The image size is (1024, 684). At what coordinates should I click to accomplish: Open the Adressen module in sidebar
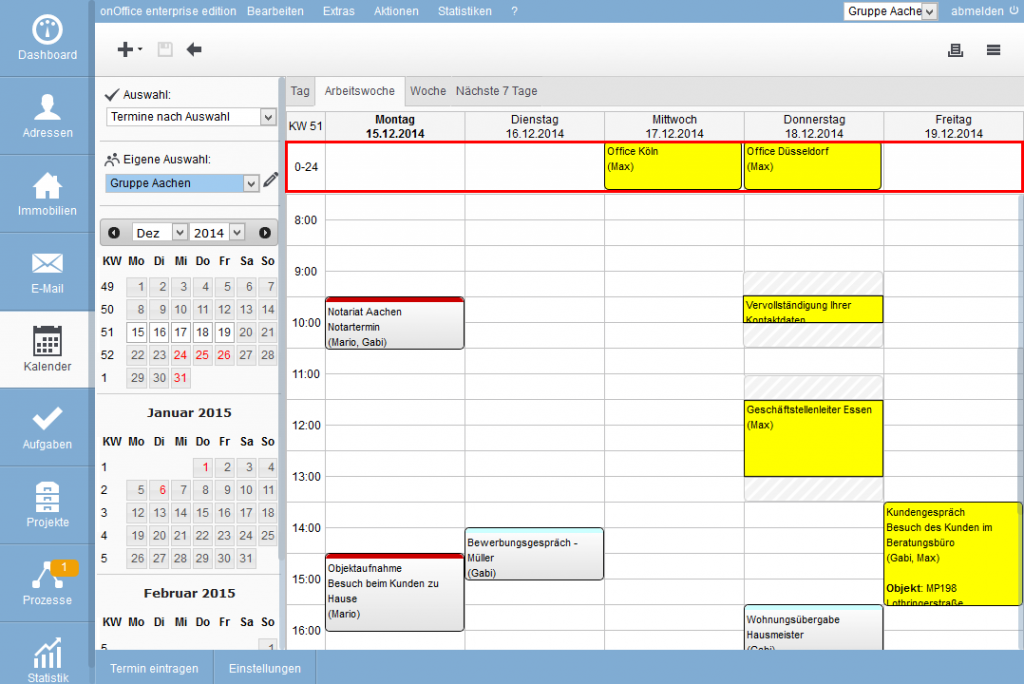47,116
